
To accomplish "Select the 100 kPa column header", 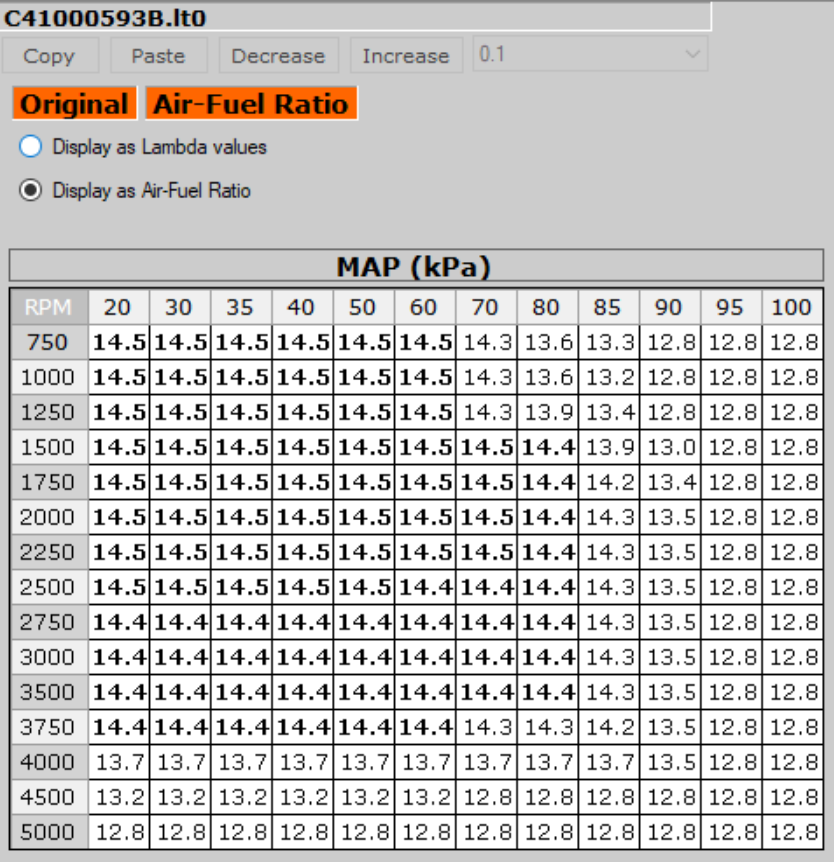I will [x=791, y=307].
